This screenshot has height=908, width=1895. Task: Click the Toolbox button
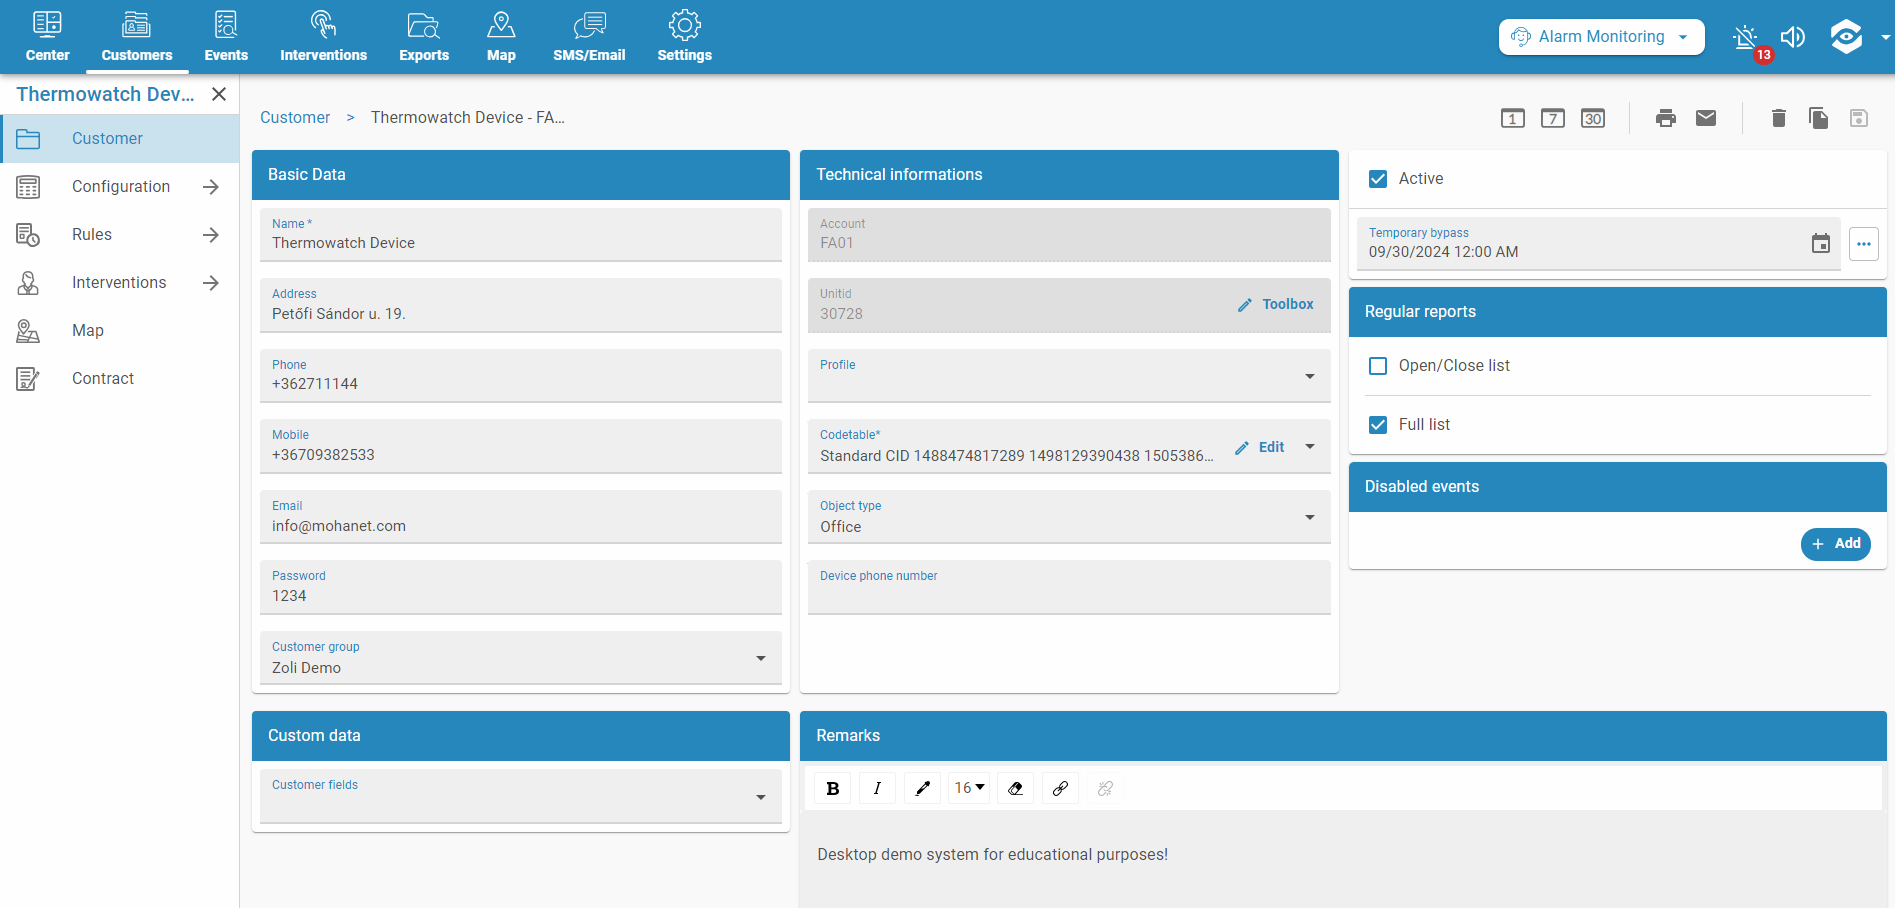(1275, 305)
